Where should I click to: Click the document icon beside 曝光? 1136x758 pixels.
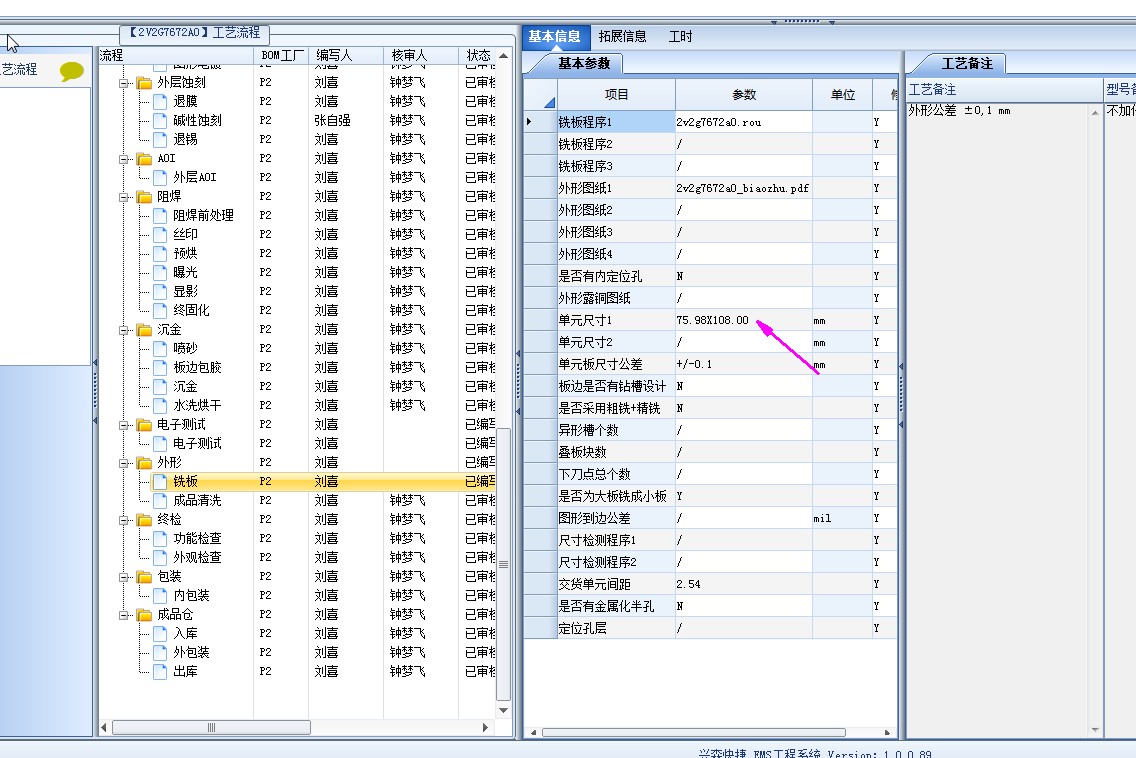pyautogui.click(x=160, y=272)
